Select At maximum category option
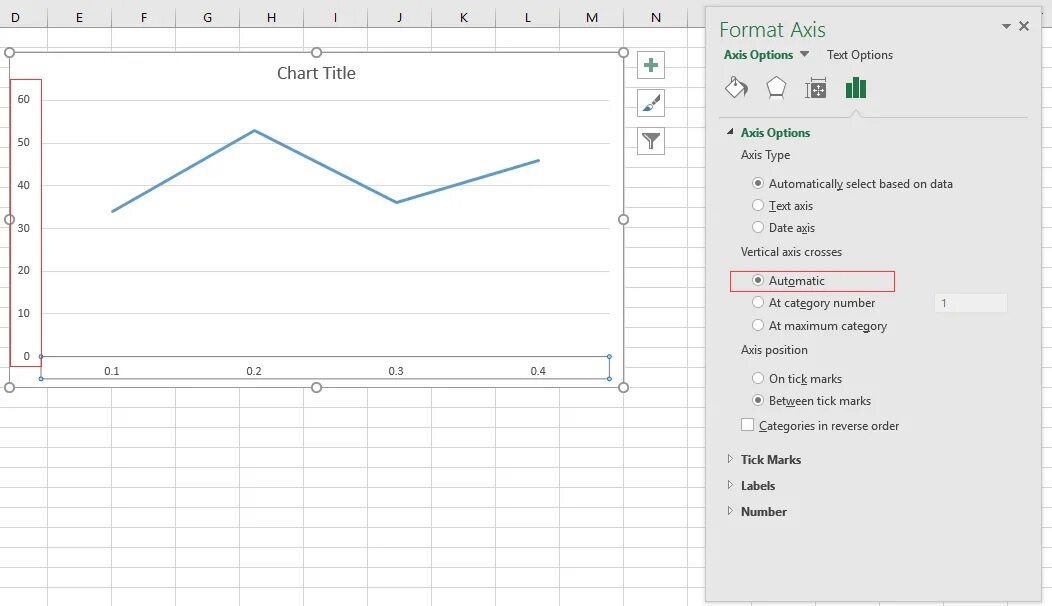 point(819,325)
